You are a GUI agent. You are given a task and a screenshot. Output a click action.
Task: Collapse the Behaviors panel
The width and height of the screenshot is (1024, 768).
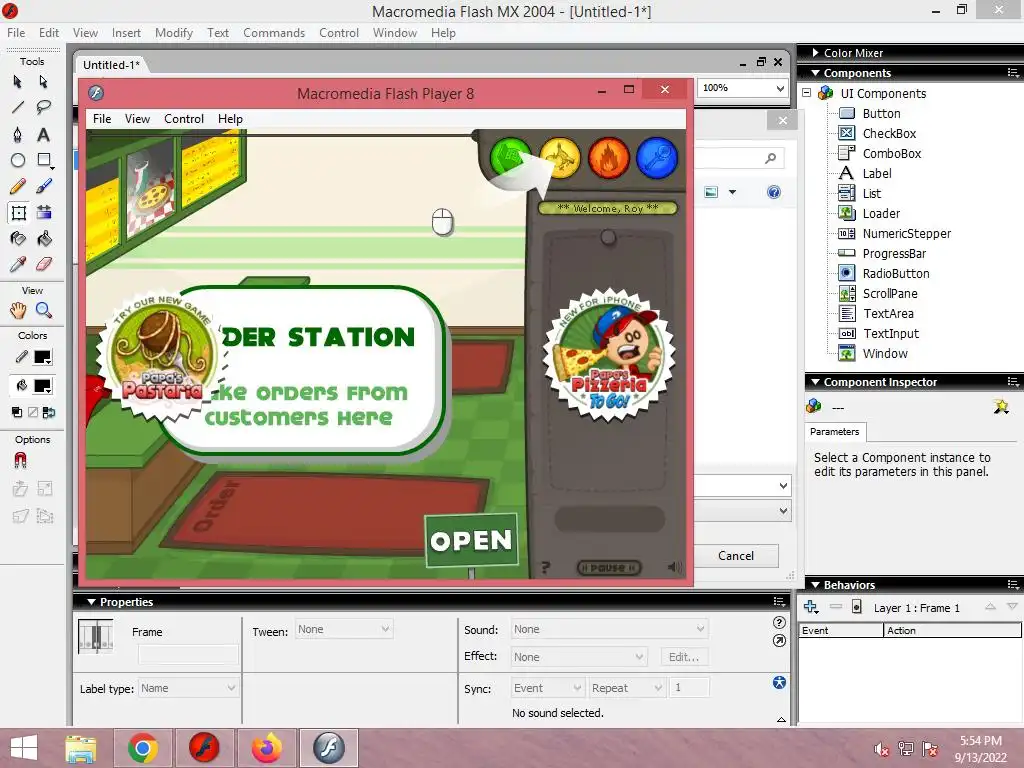[816, 584]
